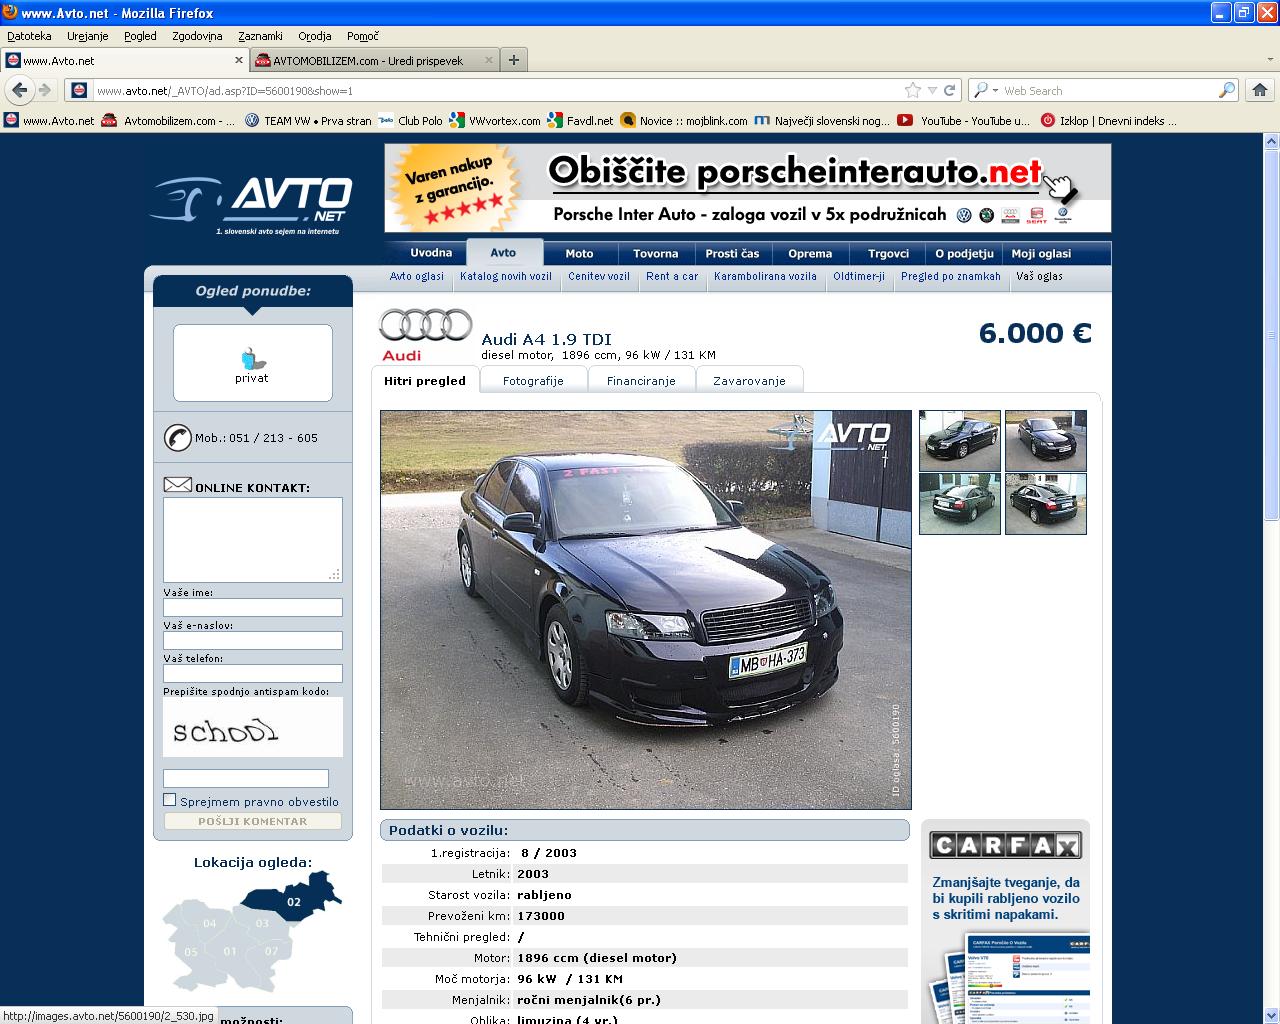Go to the Moto navigation item

click(579, 253)
